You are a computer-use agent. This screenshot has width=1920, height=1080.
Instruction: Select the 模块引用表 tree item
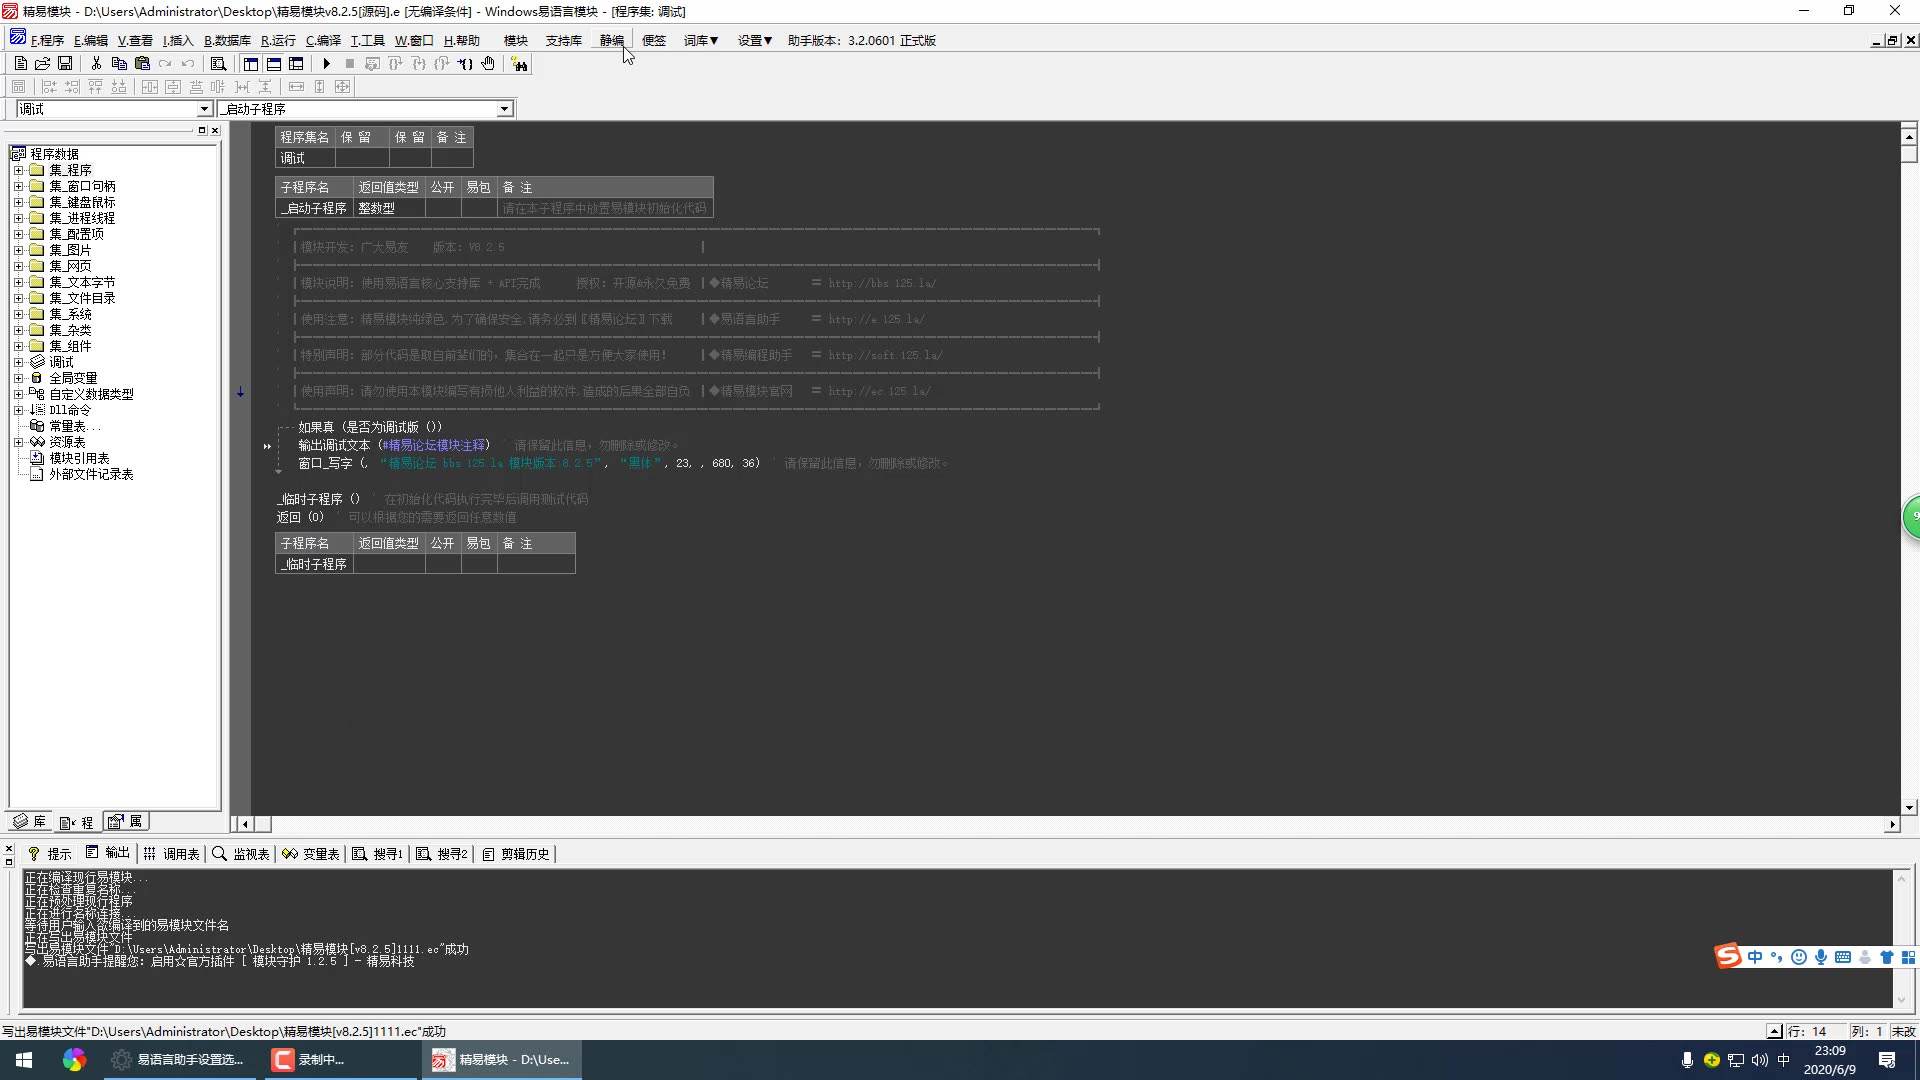(79, 458)
